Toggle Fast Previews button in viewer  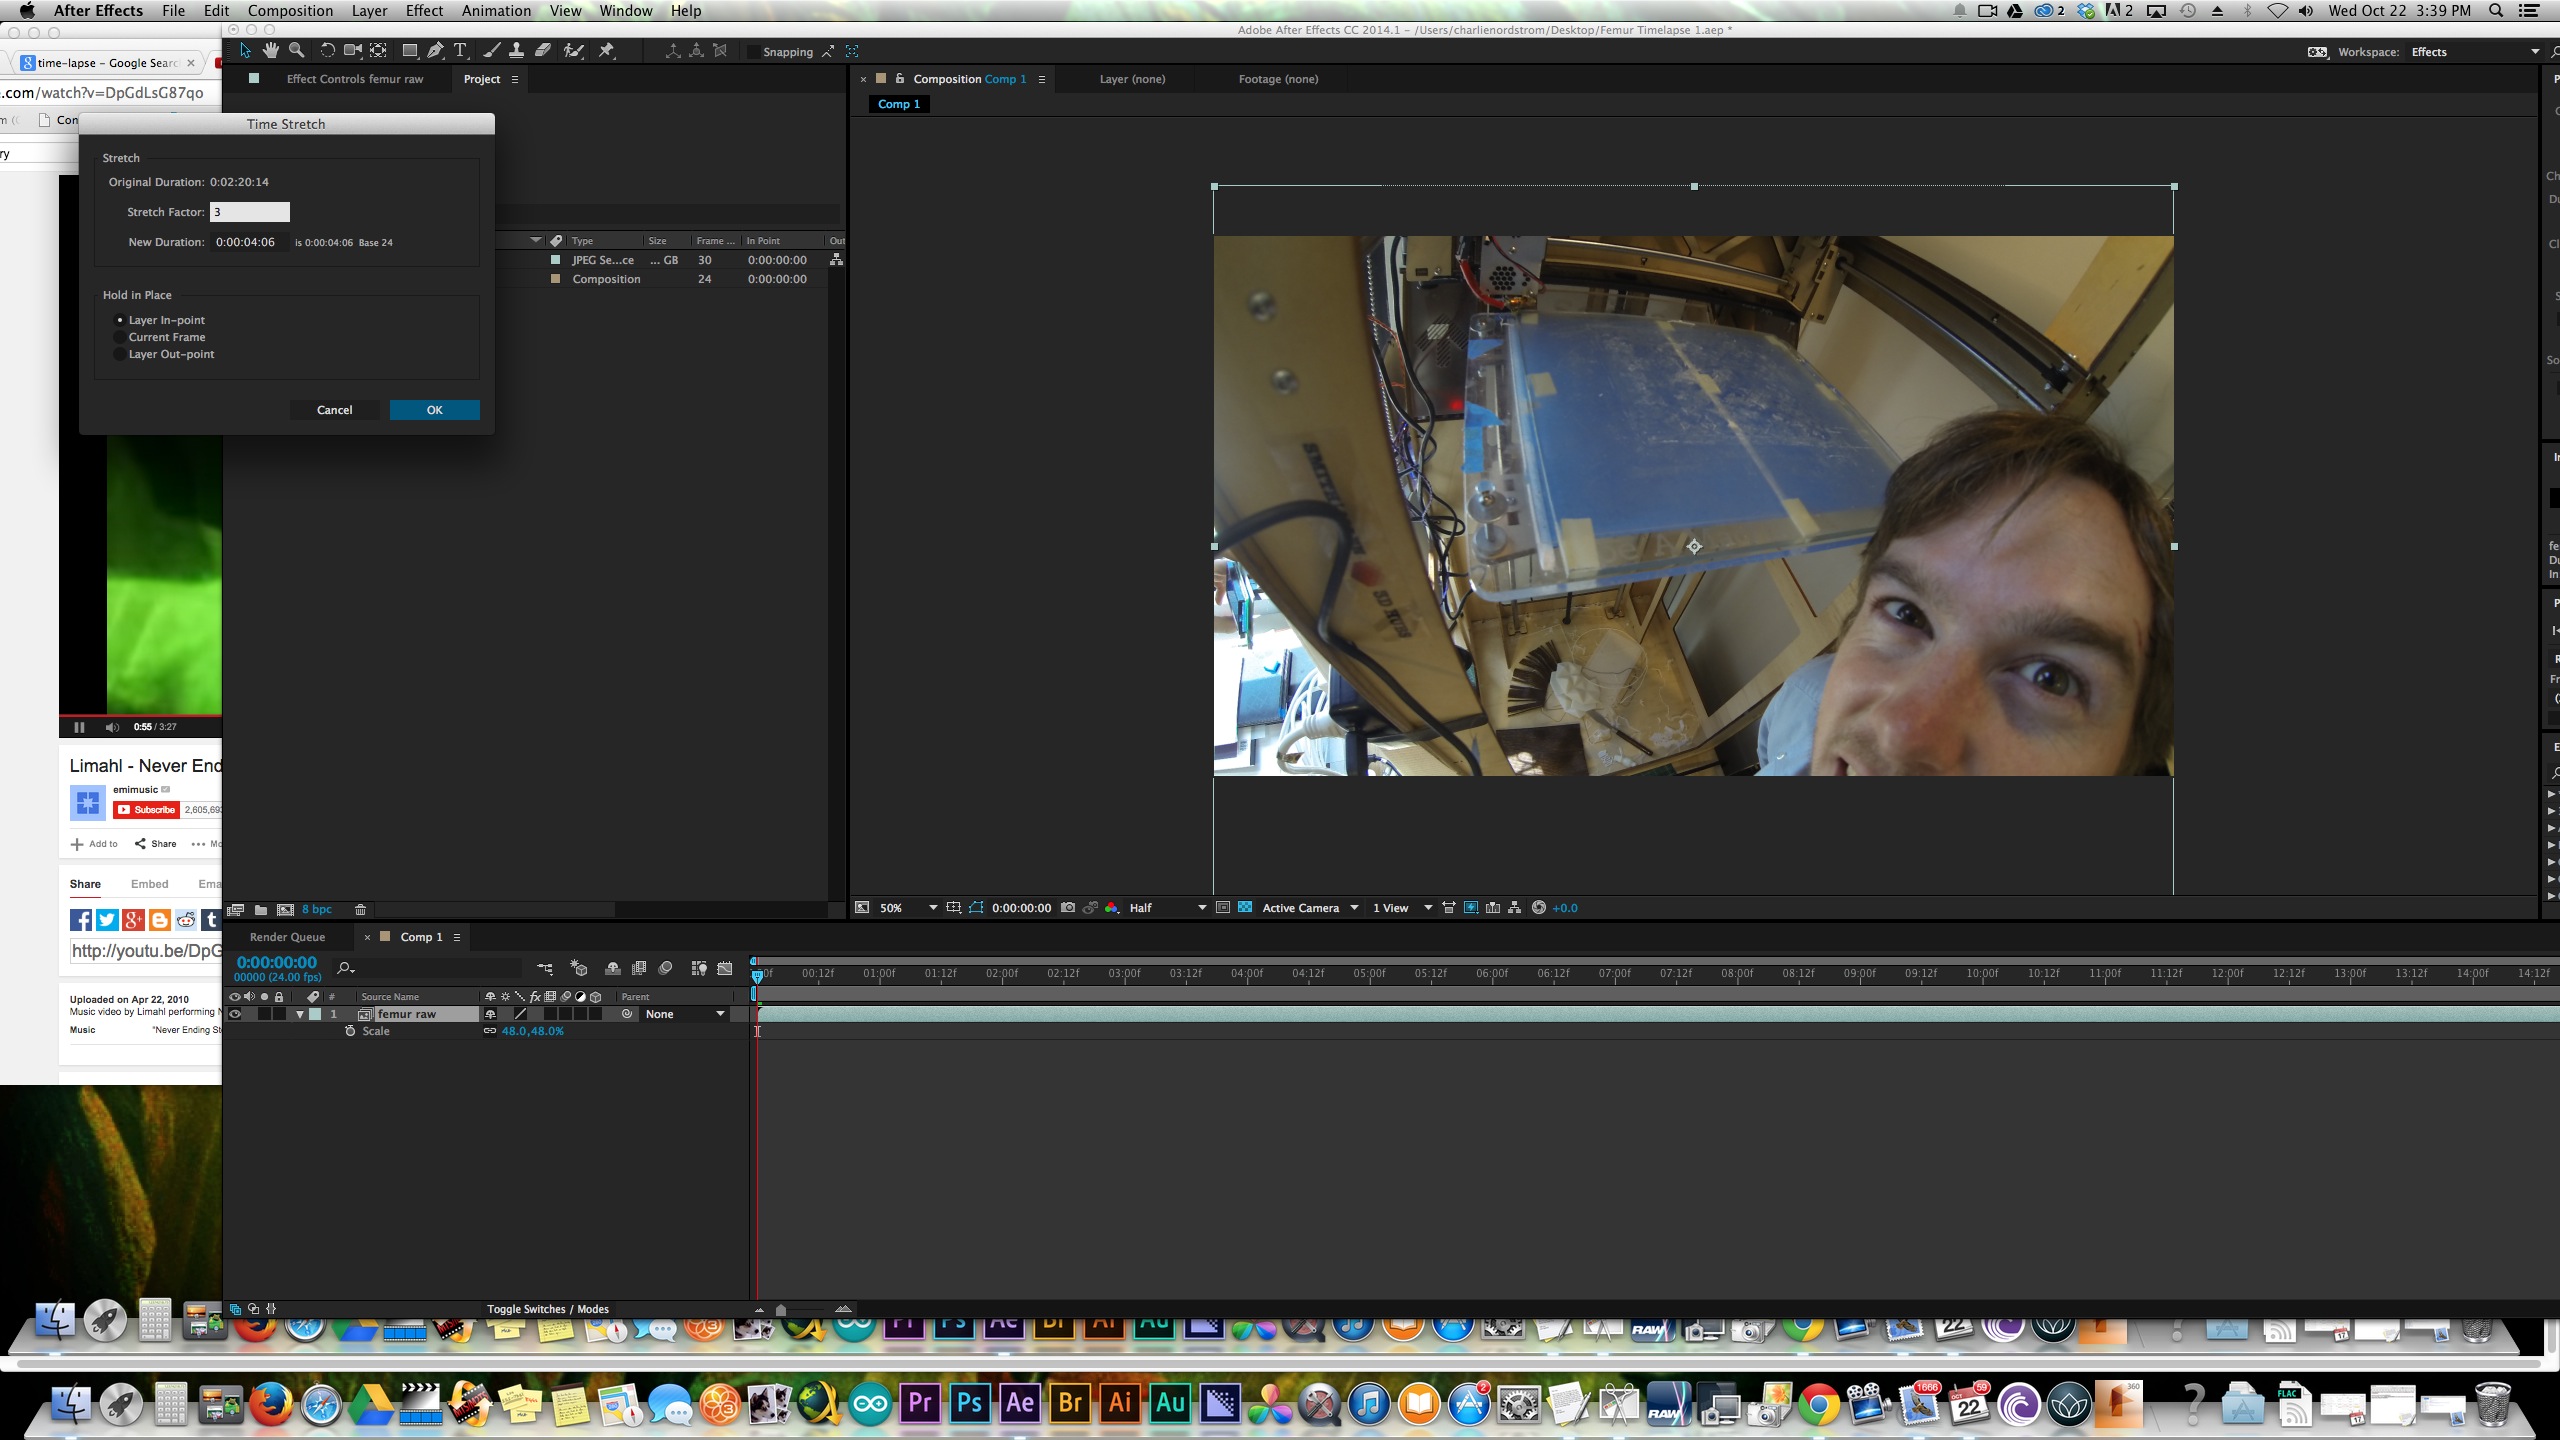tap(1471, 908)
